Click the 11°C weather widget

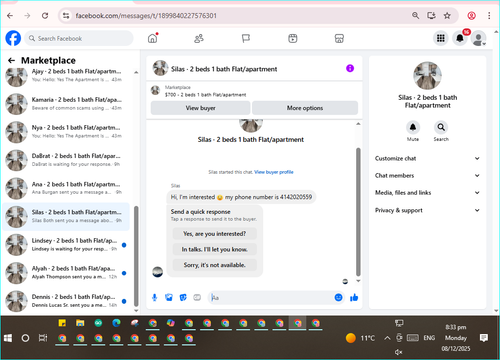(x=360, y=338)
